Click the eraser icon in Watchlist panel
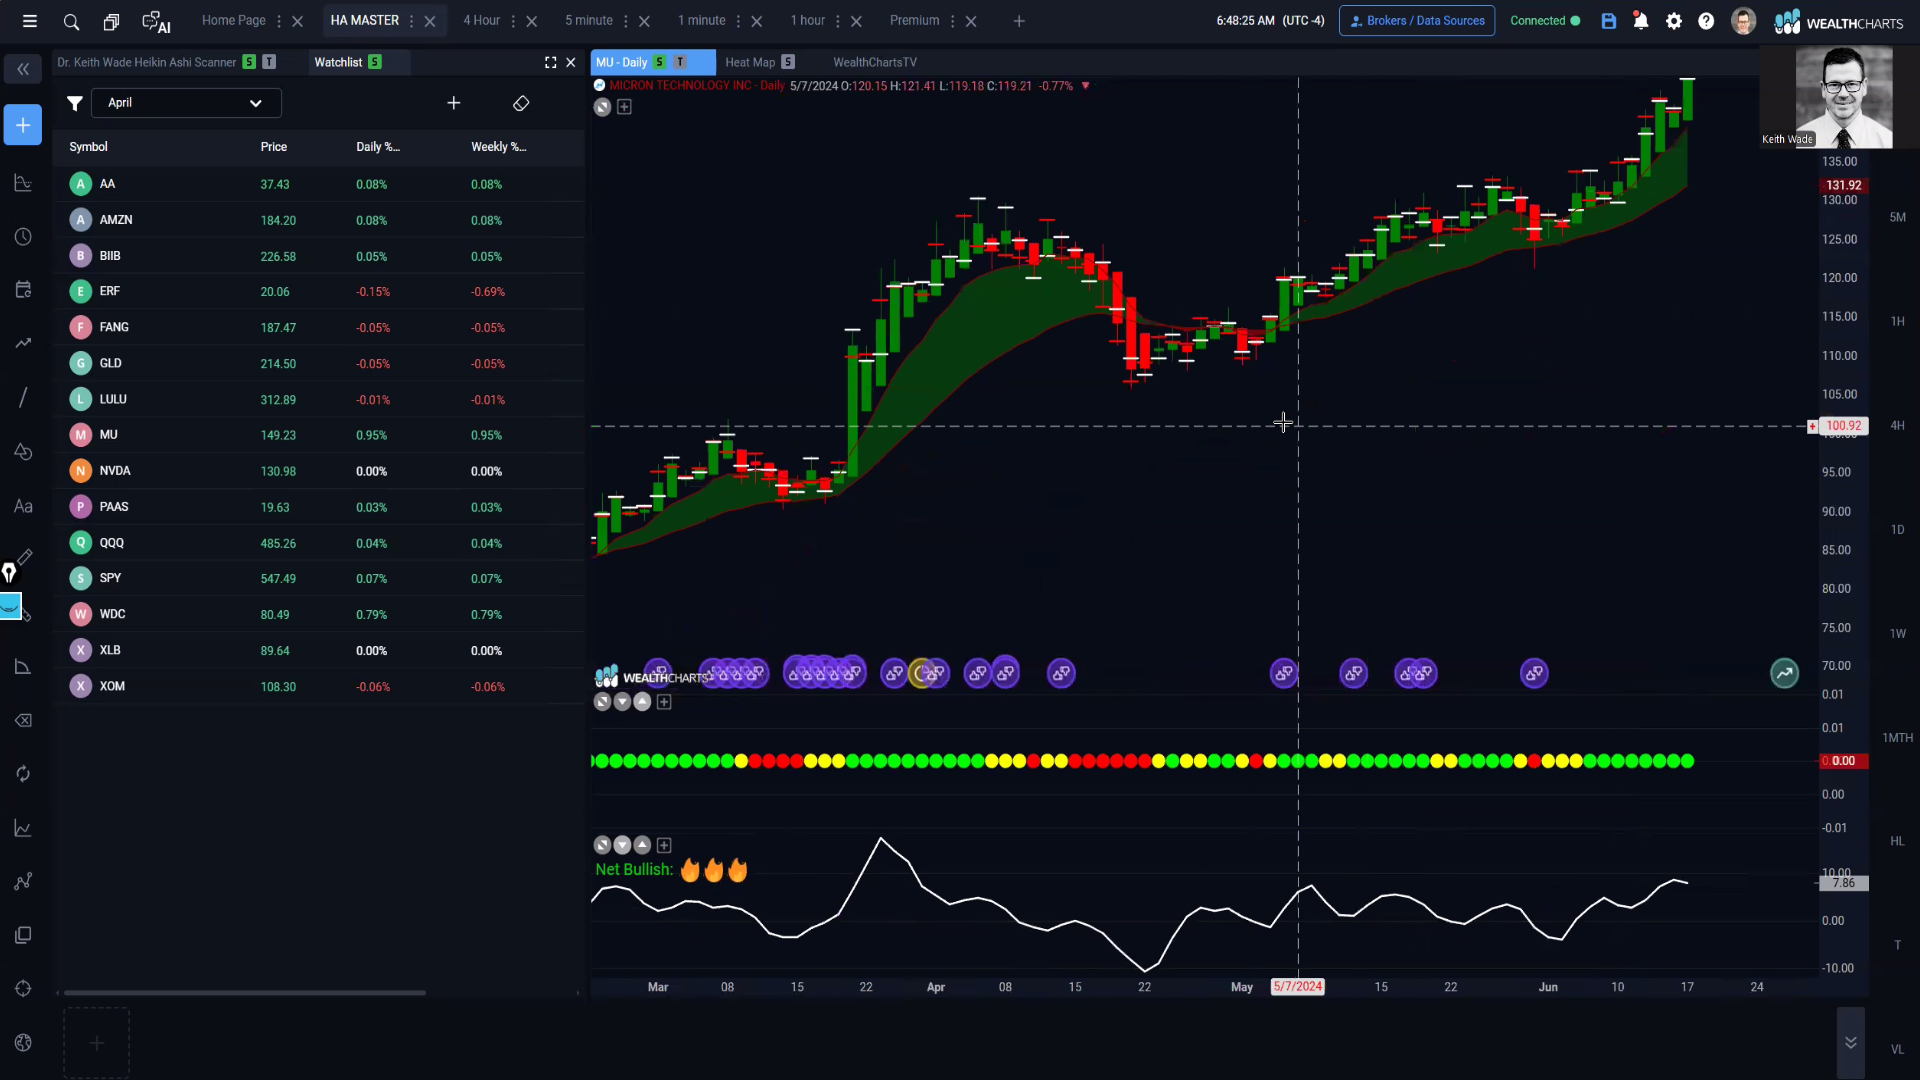 pos(521,103)
